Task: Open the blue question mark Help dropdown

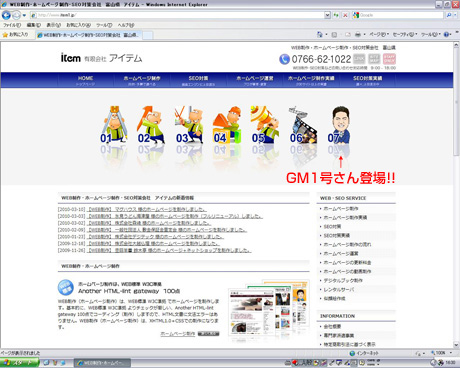Action: [448, 34]
